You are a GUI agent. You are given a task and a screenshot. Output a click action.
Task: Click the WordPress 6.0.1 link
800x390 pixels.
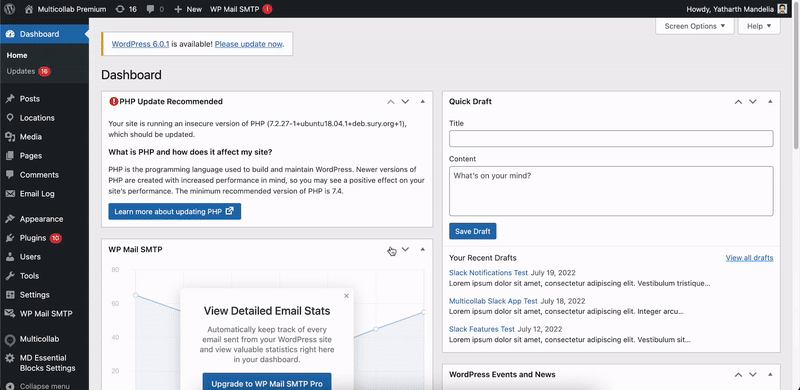pos(140,44)
